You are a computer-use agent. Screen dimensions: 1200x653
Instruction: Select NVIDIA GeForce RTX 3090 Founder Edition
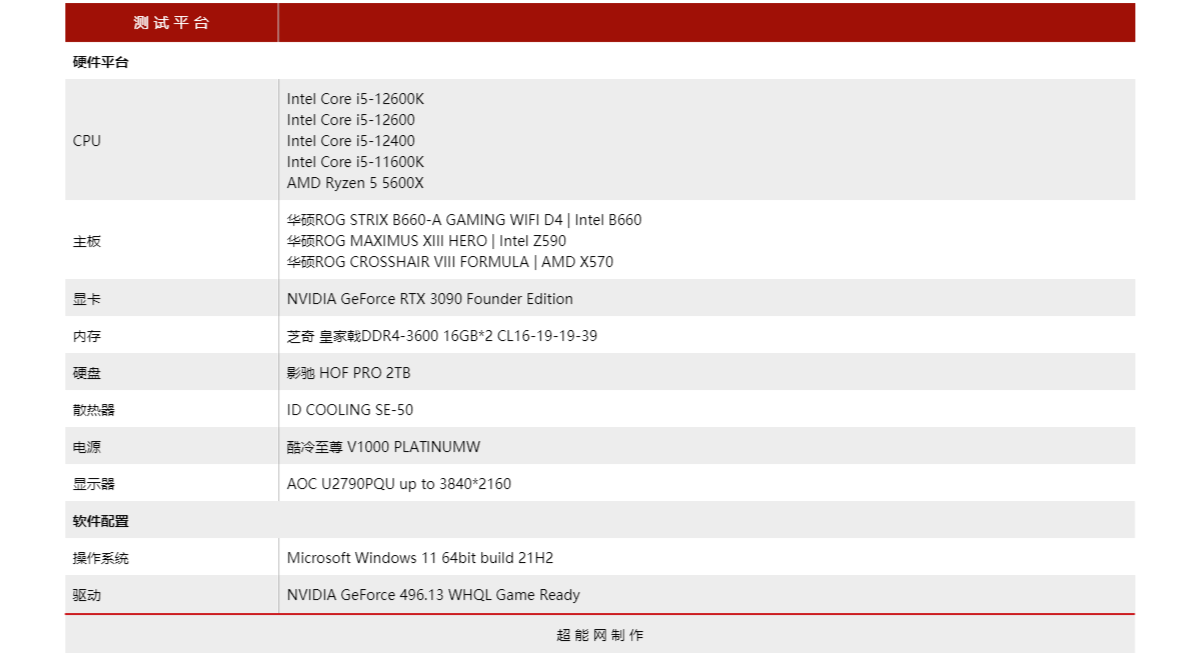tap(430, 299)
